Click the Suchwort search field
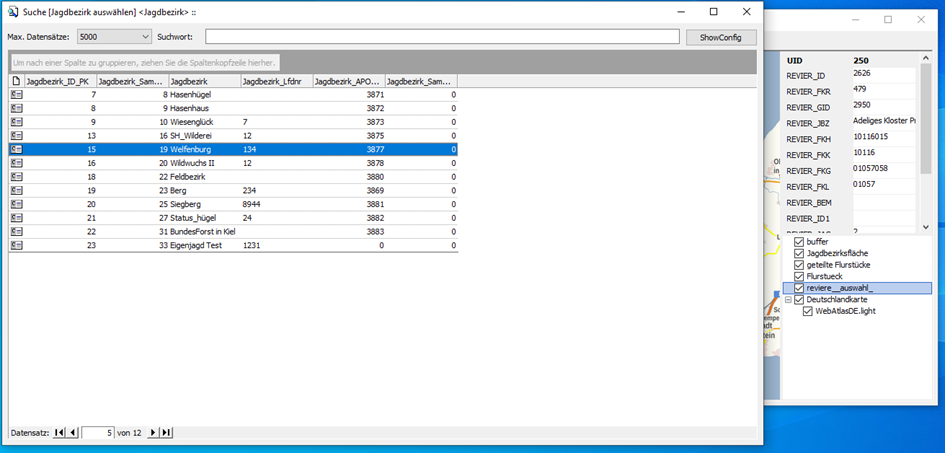This screenshot has height=453, width=945. (441, 37)
